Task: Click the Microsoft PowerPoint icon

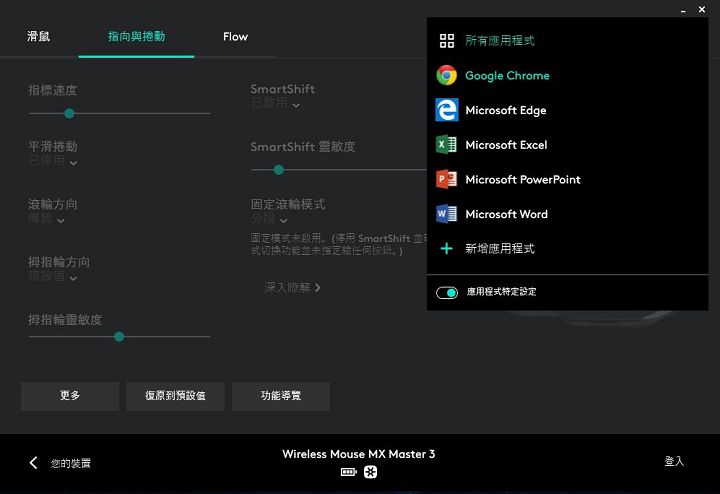Action: (446, 179)
